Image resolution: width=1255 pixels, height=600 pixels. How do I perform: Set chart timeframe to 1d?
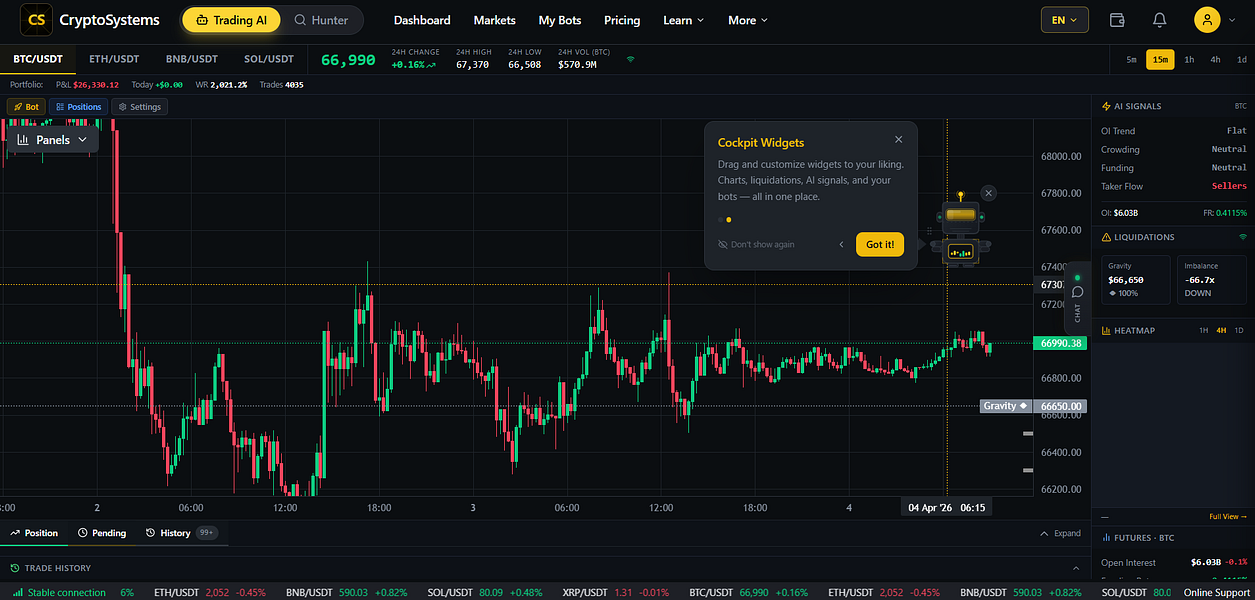(1241, 59)
